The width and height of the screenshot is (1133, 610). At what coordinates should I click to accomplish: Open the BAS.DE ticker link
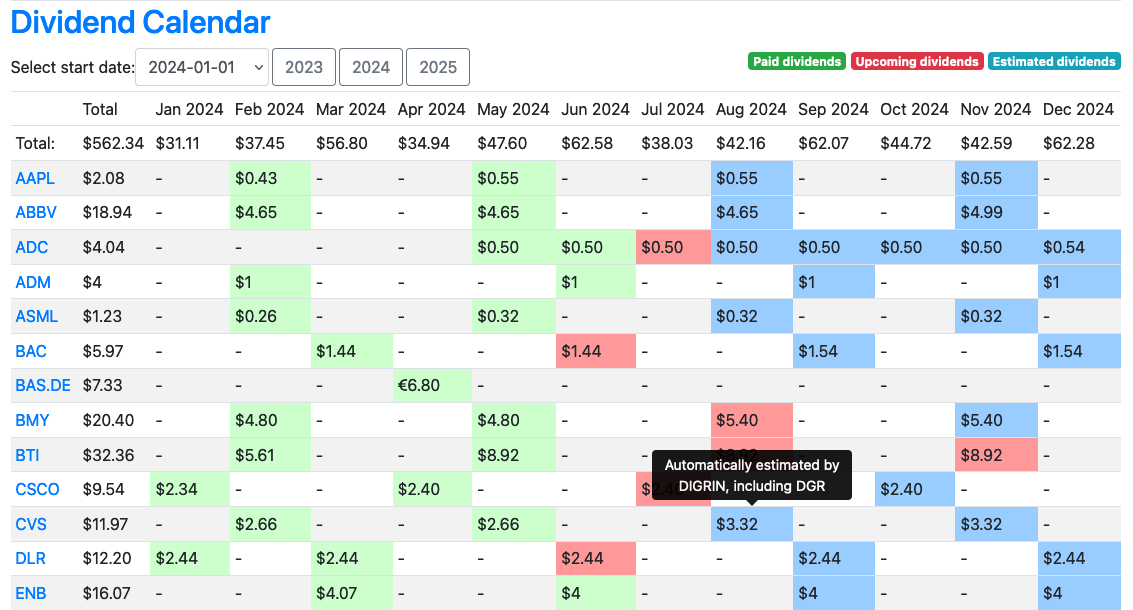point(43,385)
